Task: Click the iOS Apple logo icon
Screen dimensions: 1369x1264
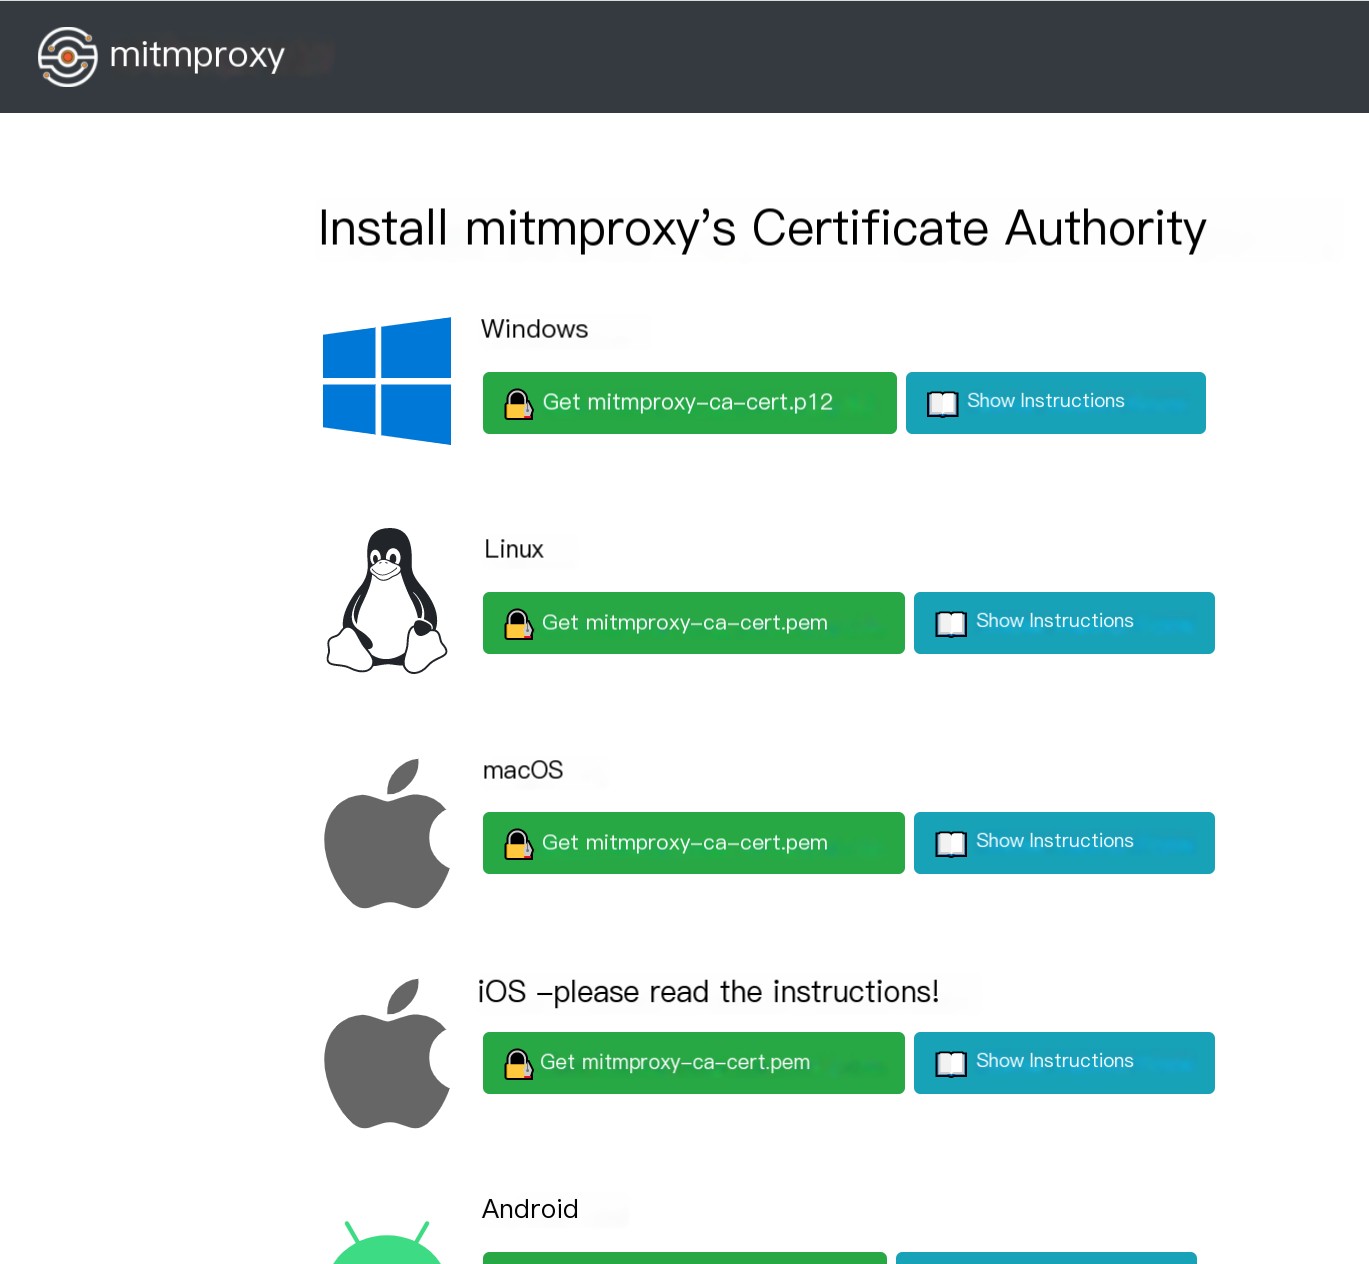Action: tap(387, 1053)
